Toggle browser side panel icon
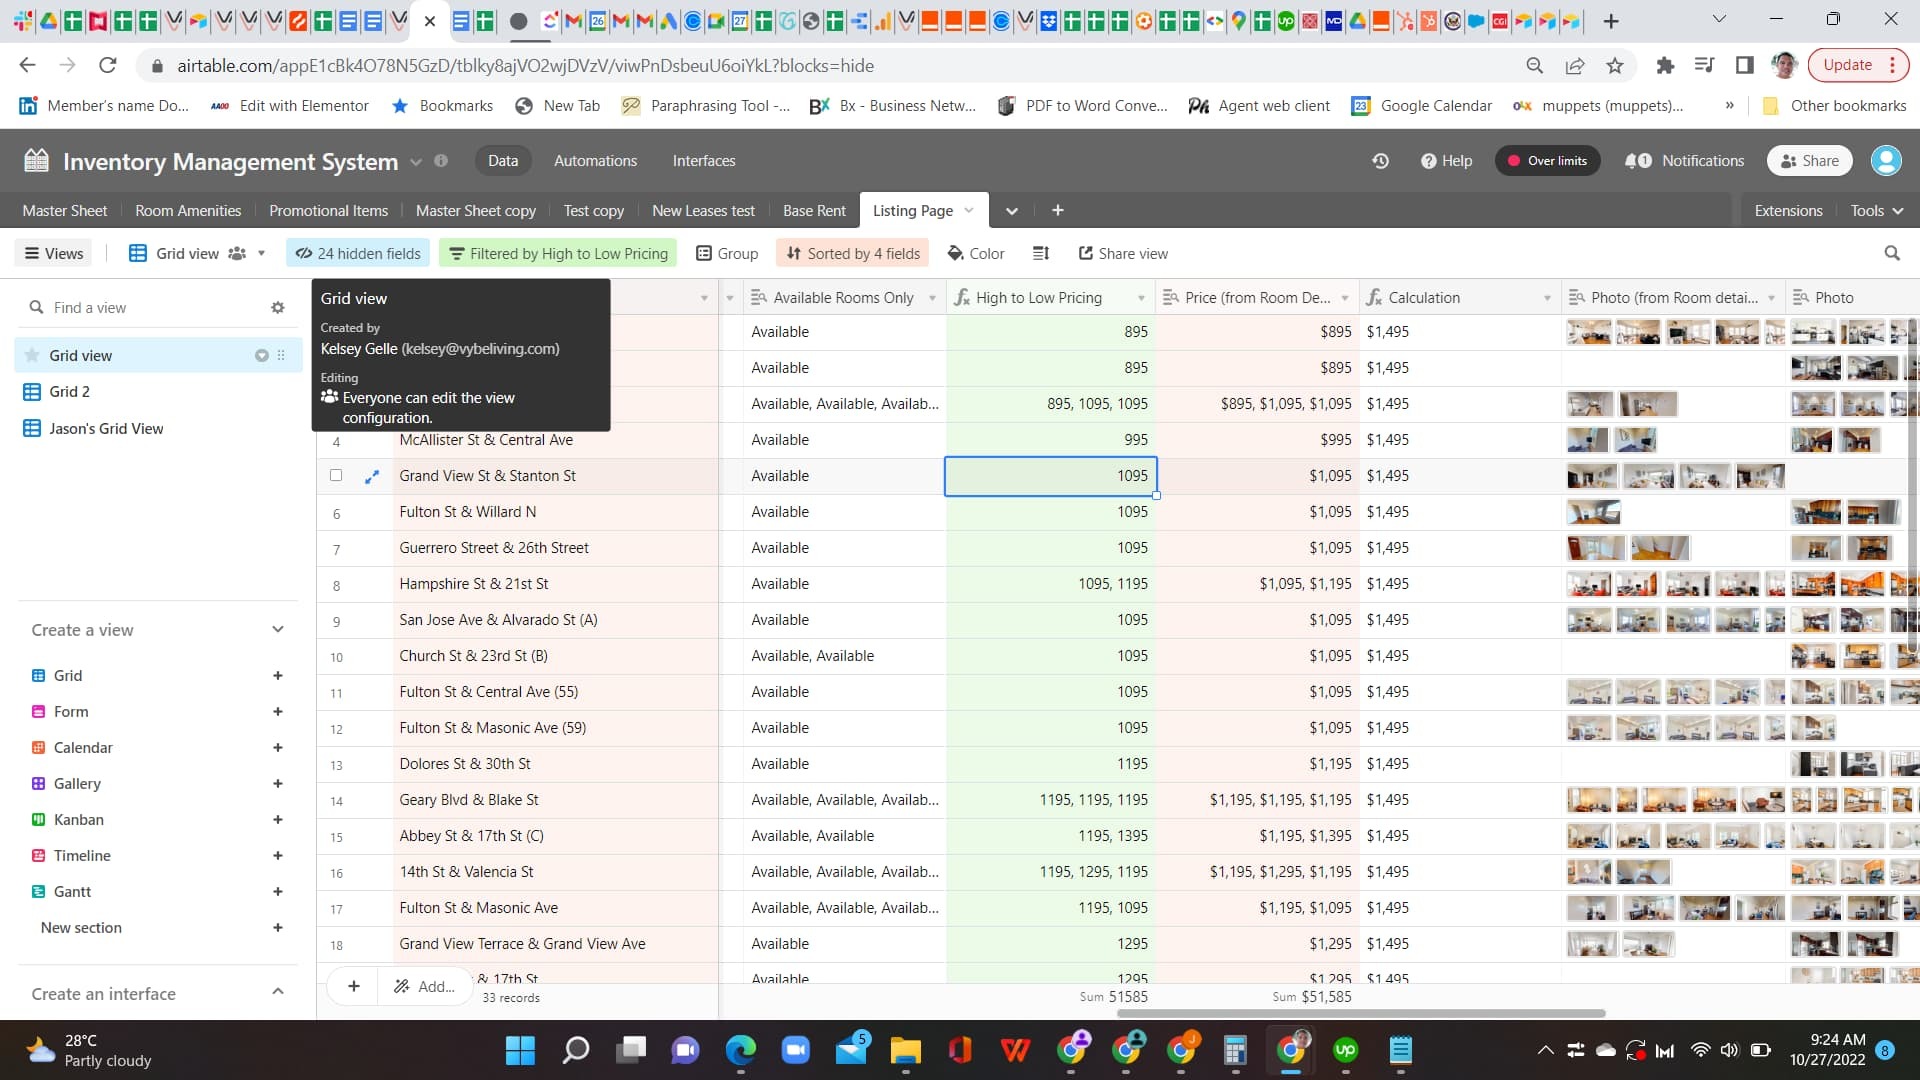The image size is (1920, 1080). [1744, 66]
